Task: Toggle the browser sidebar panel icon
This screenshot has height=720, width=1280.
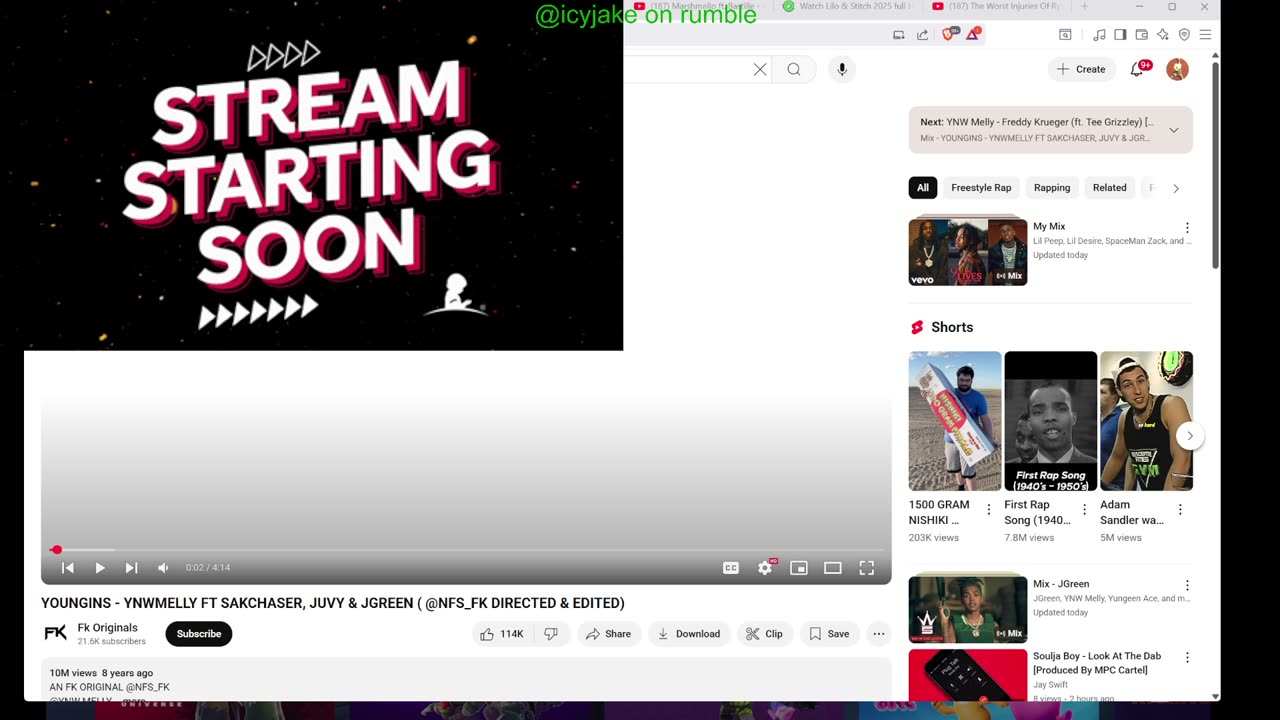Action: coord(1120,35)
